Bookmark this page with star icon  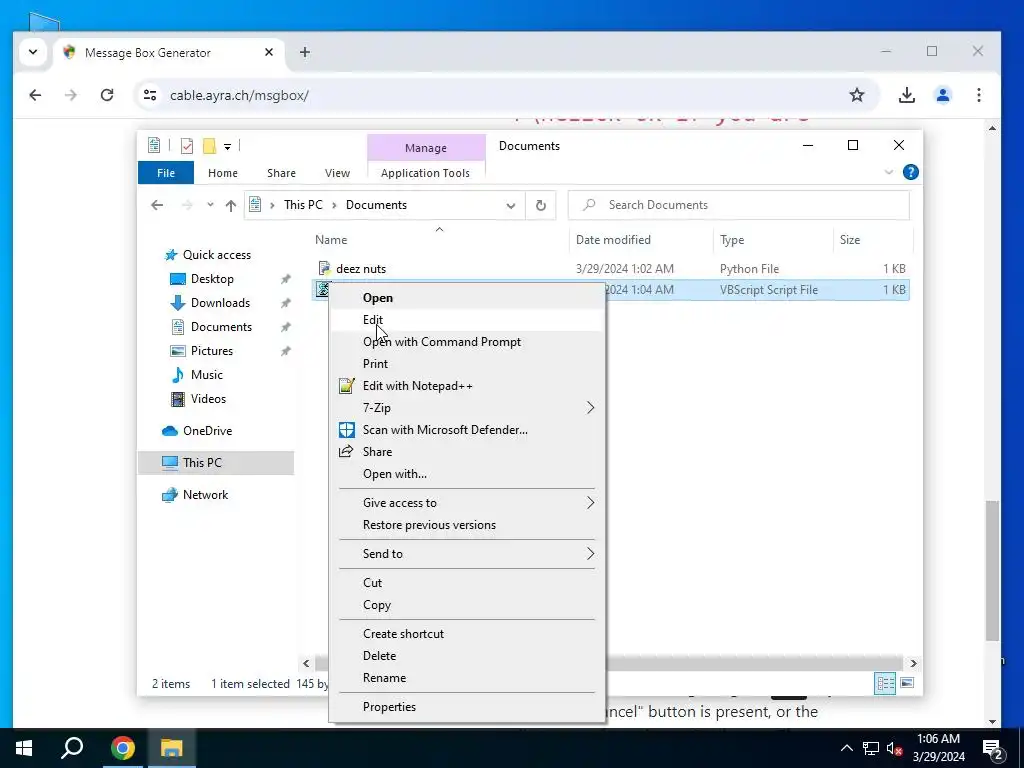857,95
